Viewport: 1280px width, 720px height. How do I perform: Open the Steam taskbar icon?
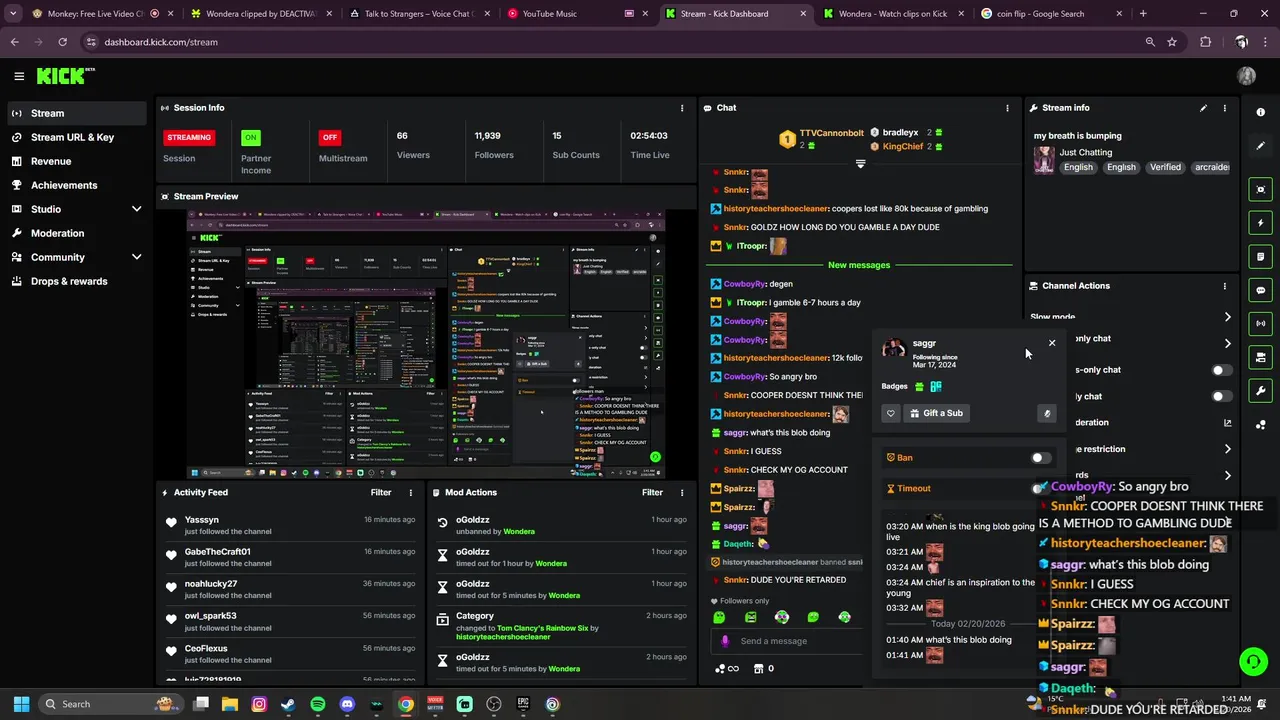(289, 704)
